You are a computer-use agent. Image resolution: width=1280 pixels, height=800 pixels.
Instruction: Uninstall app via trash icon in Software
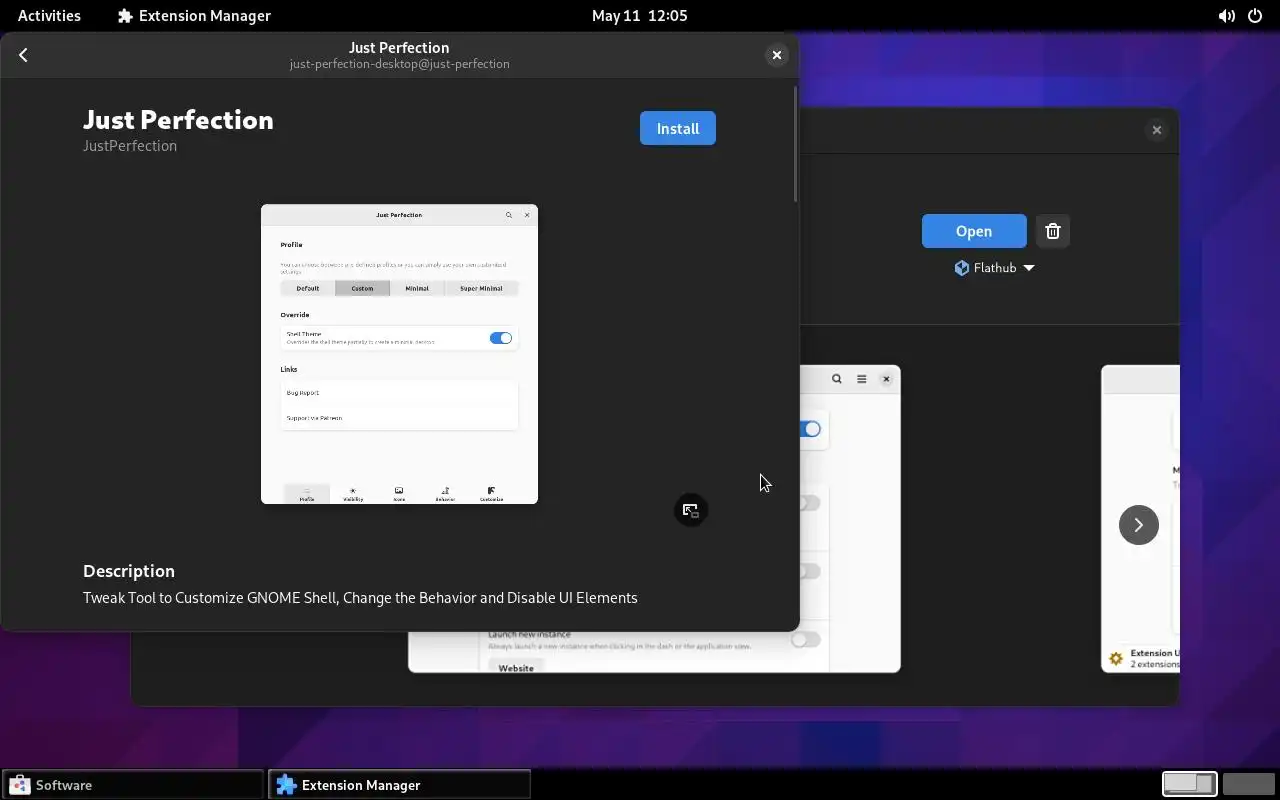tap(1052, 231)
